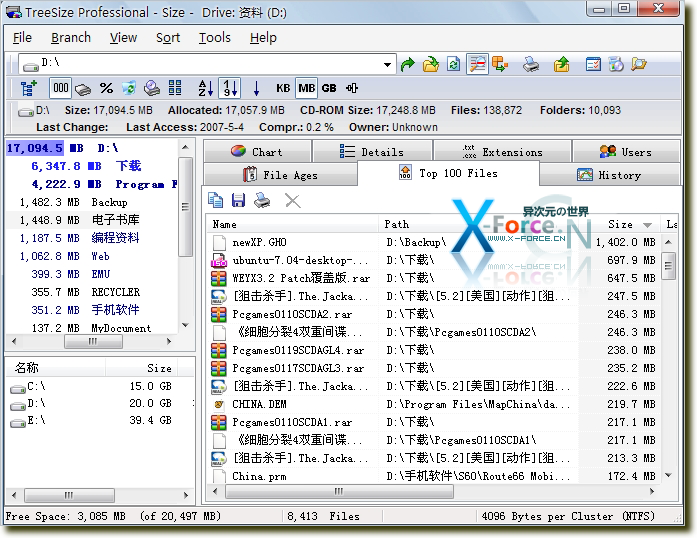Screen dimensions: 697x538
Task: Select the ubuntu-7.04-desktop file row
Action: click(434, 260)
